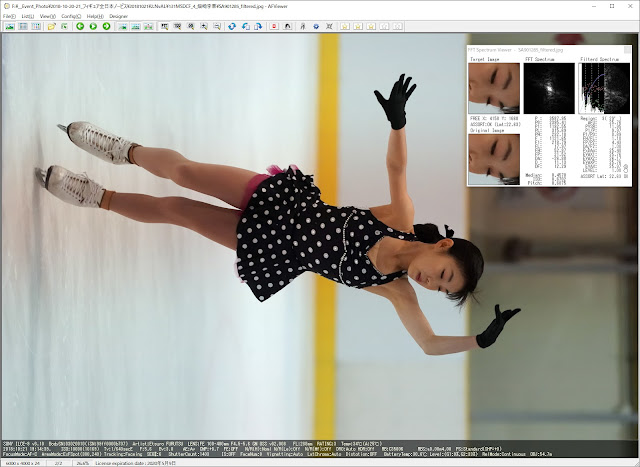Open the Config menu
The height and width of the screenshot is (467, 640).
71,16
